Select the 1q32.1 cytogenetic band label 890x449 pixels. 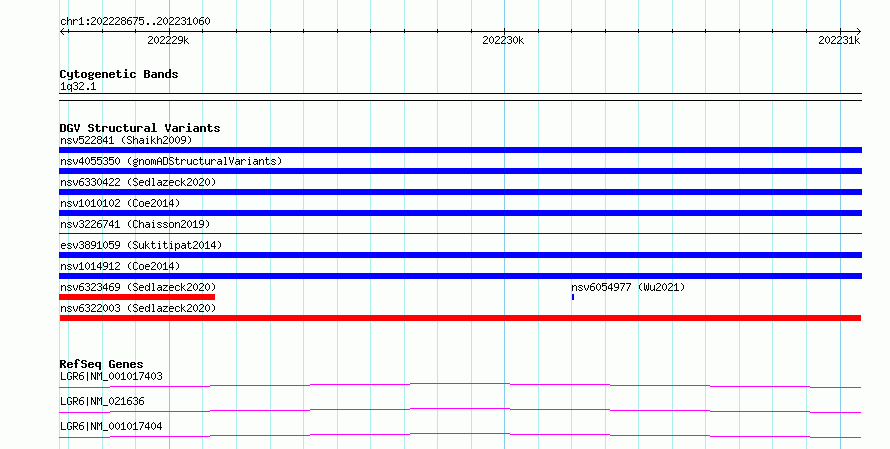pos(78,87)
